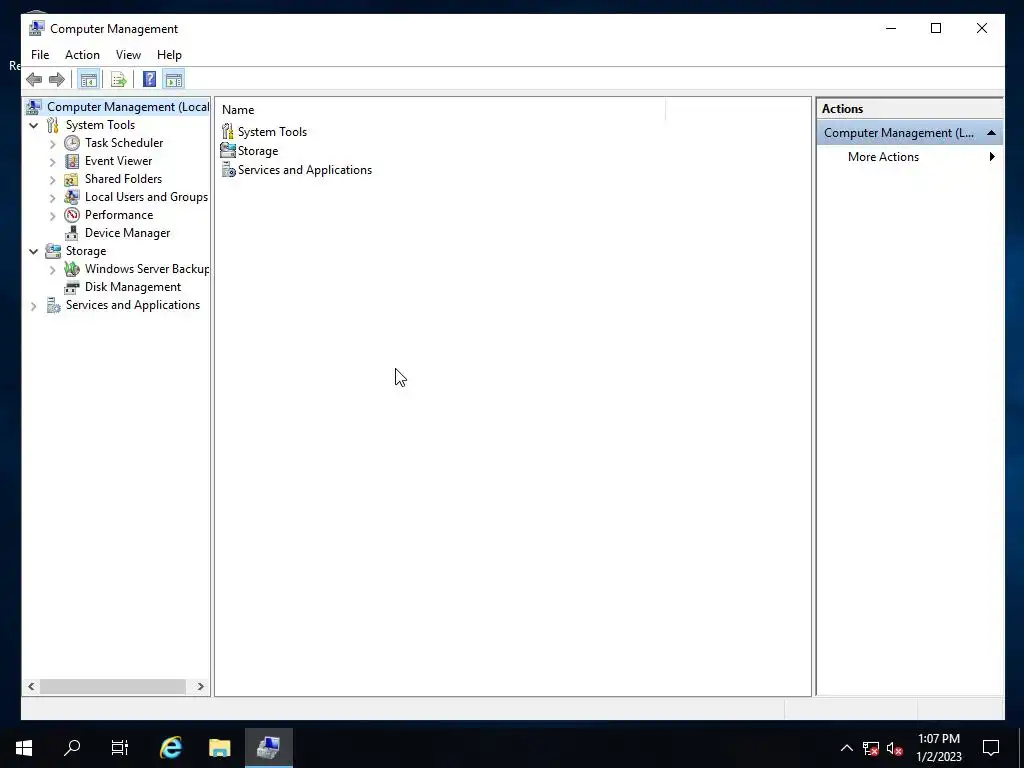This screenshot has width=1024, height=768.
Task: Select Event Viewer label in tree
Action: click(118, 161)
